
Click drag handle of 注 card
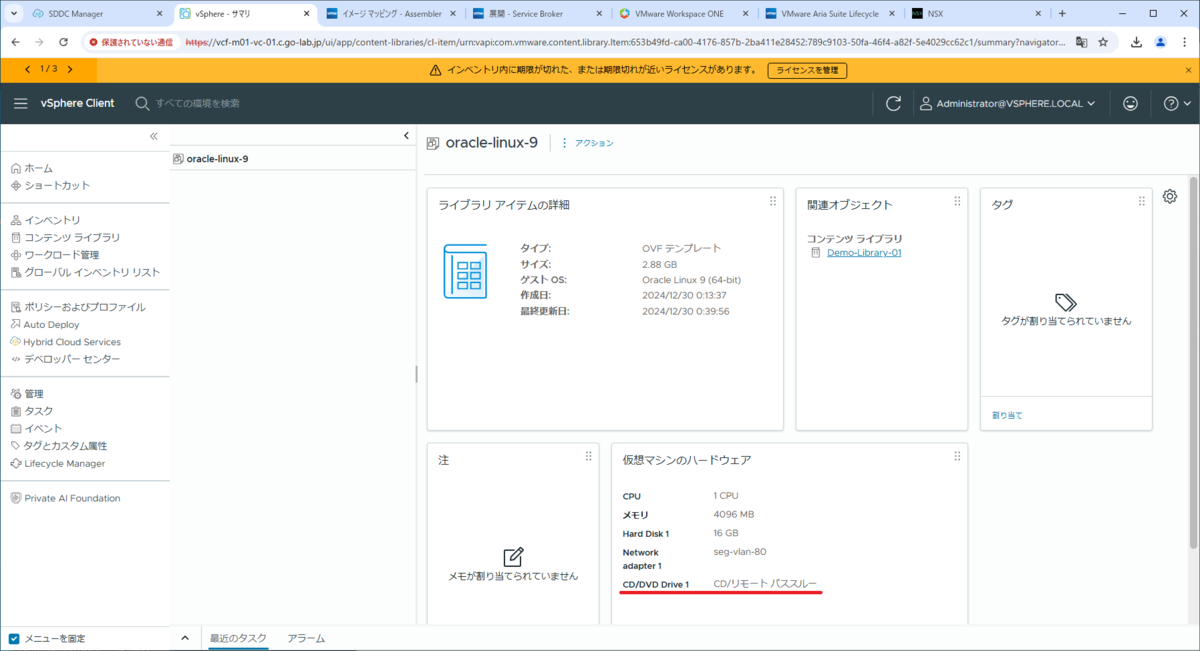point(588,456)
